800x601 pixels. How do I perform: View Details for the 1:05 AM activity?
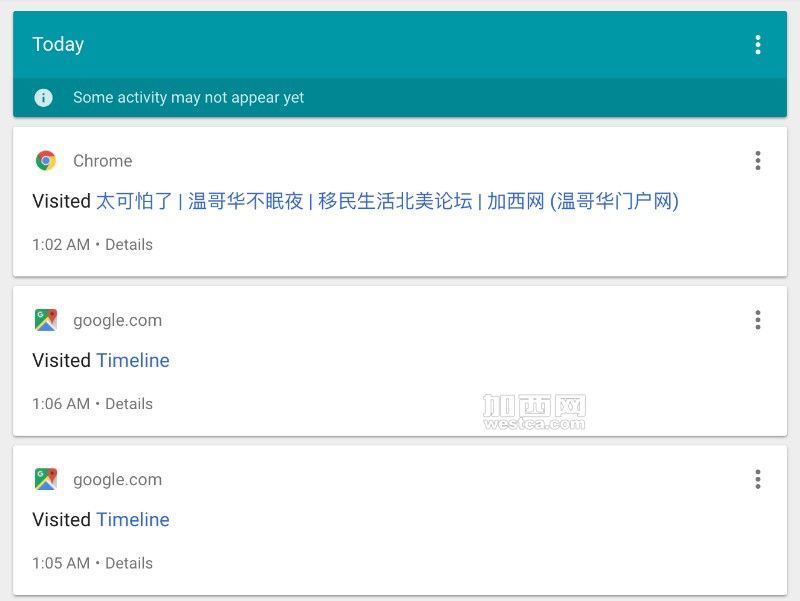[129, 563]
